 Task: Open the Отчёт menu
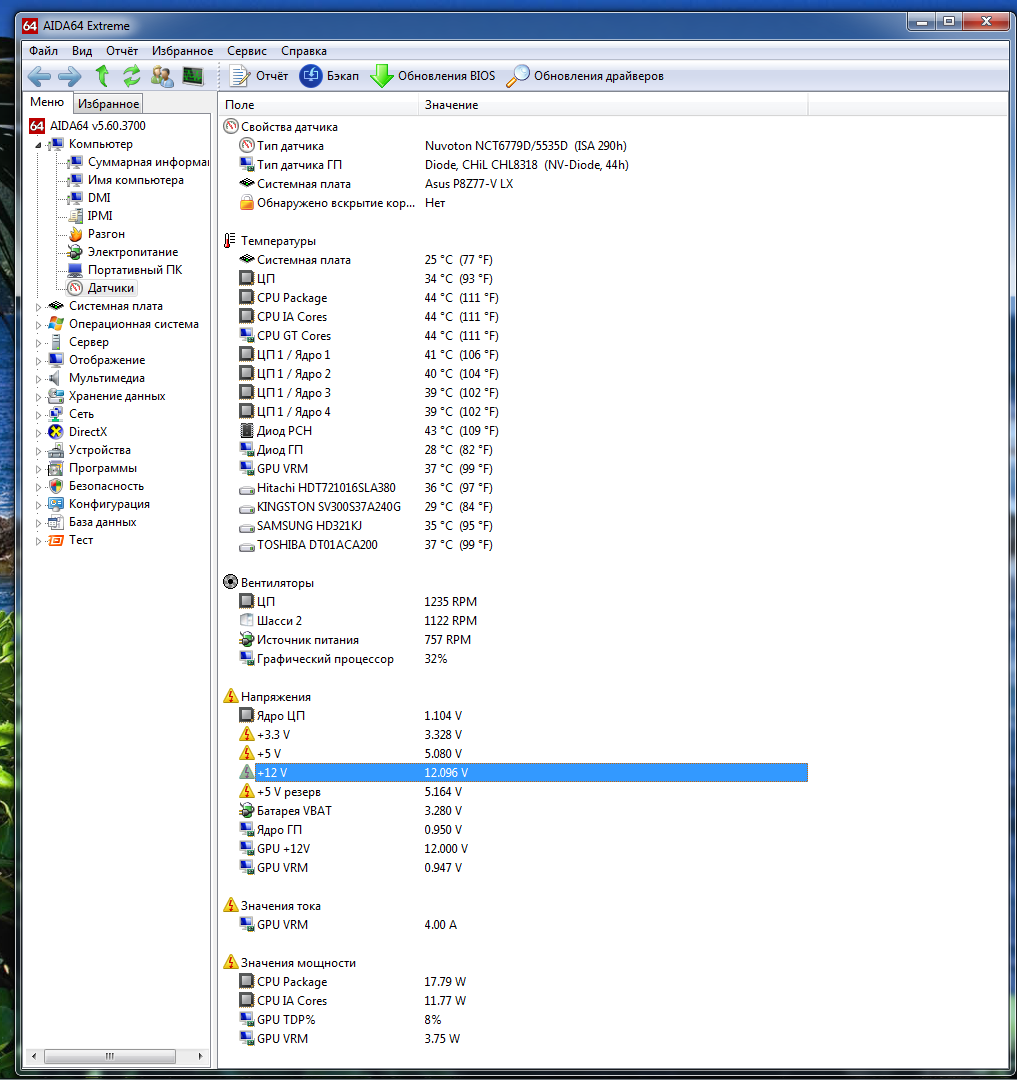coord(122,51)
